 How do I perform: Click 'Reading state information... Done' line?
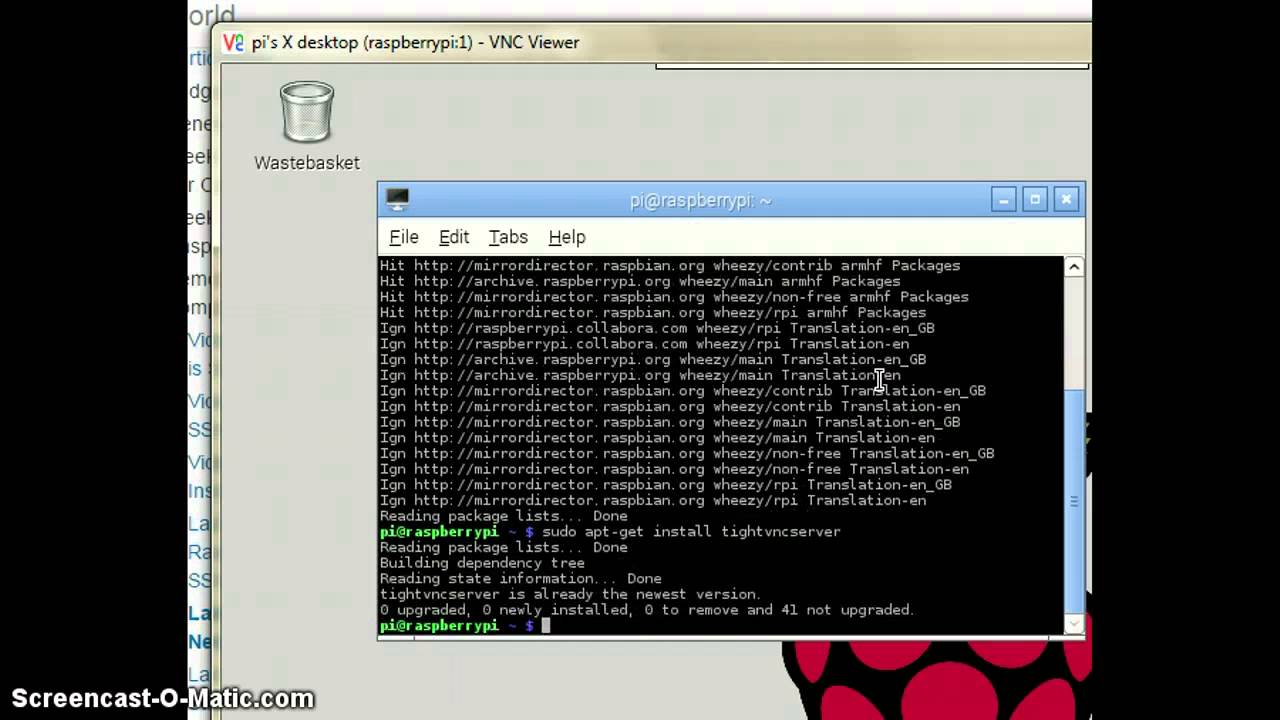520,578
